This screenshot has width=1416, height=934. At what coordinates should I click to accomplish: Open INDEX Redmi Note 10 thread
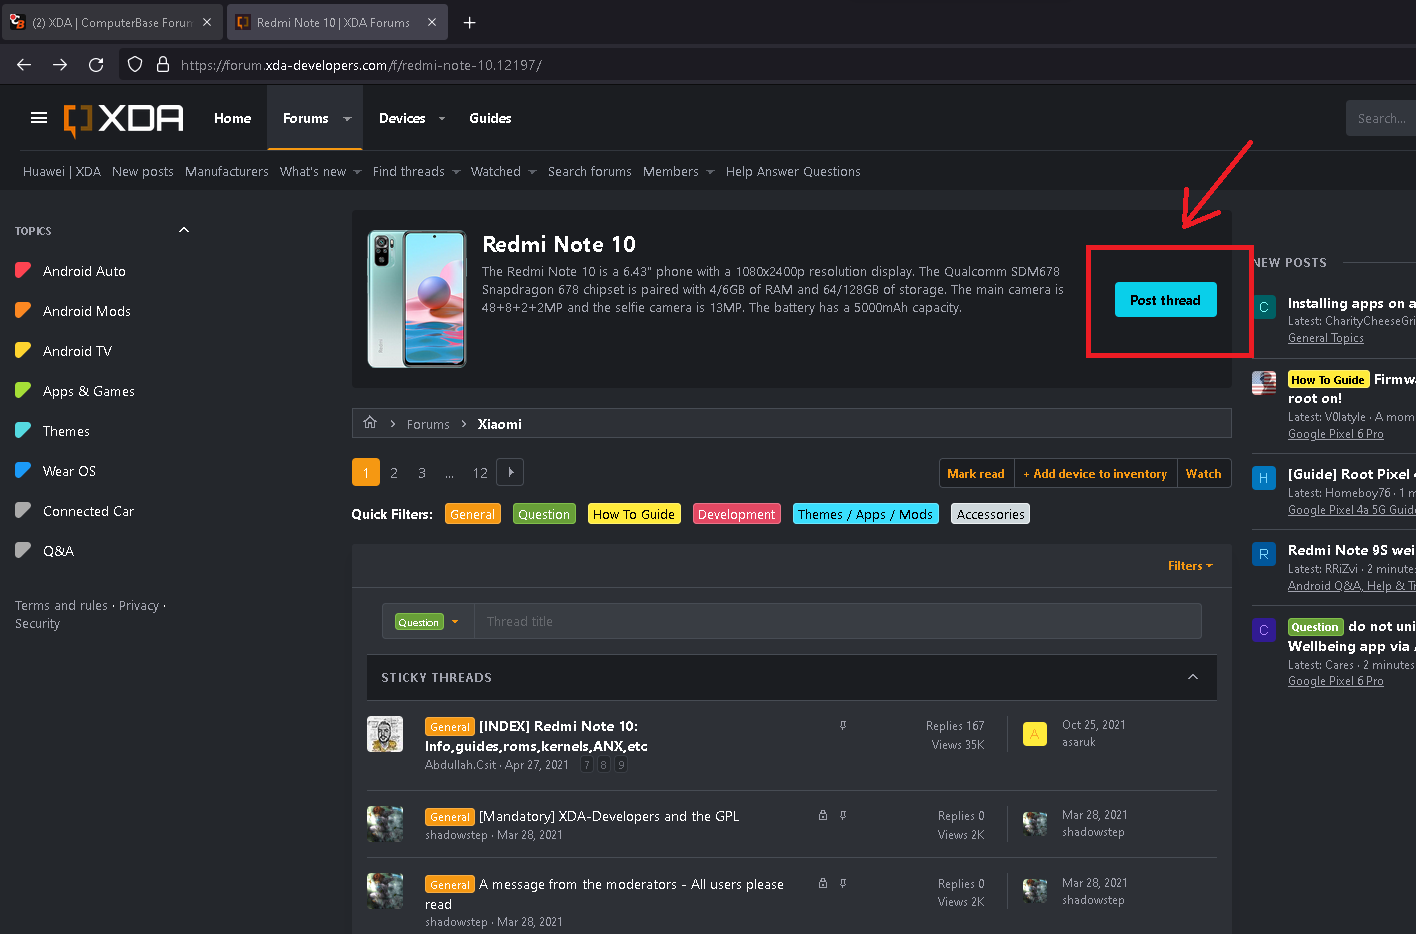tap(536, 736)
